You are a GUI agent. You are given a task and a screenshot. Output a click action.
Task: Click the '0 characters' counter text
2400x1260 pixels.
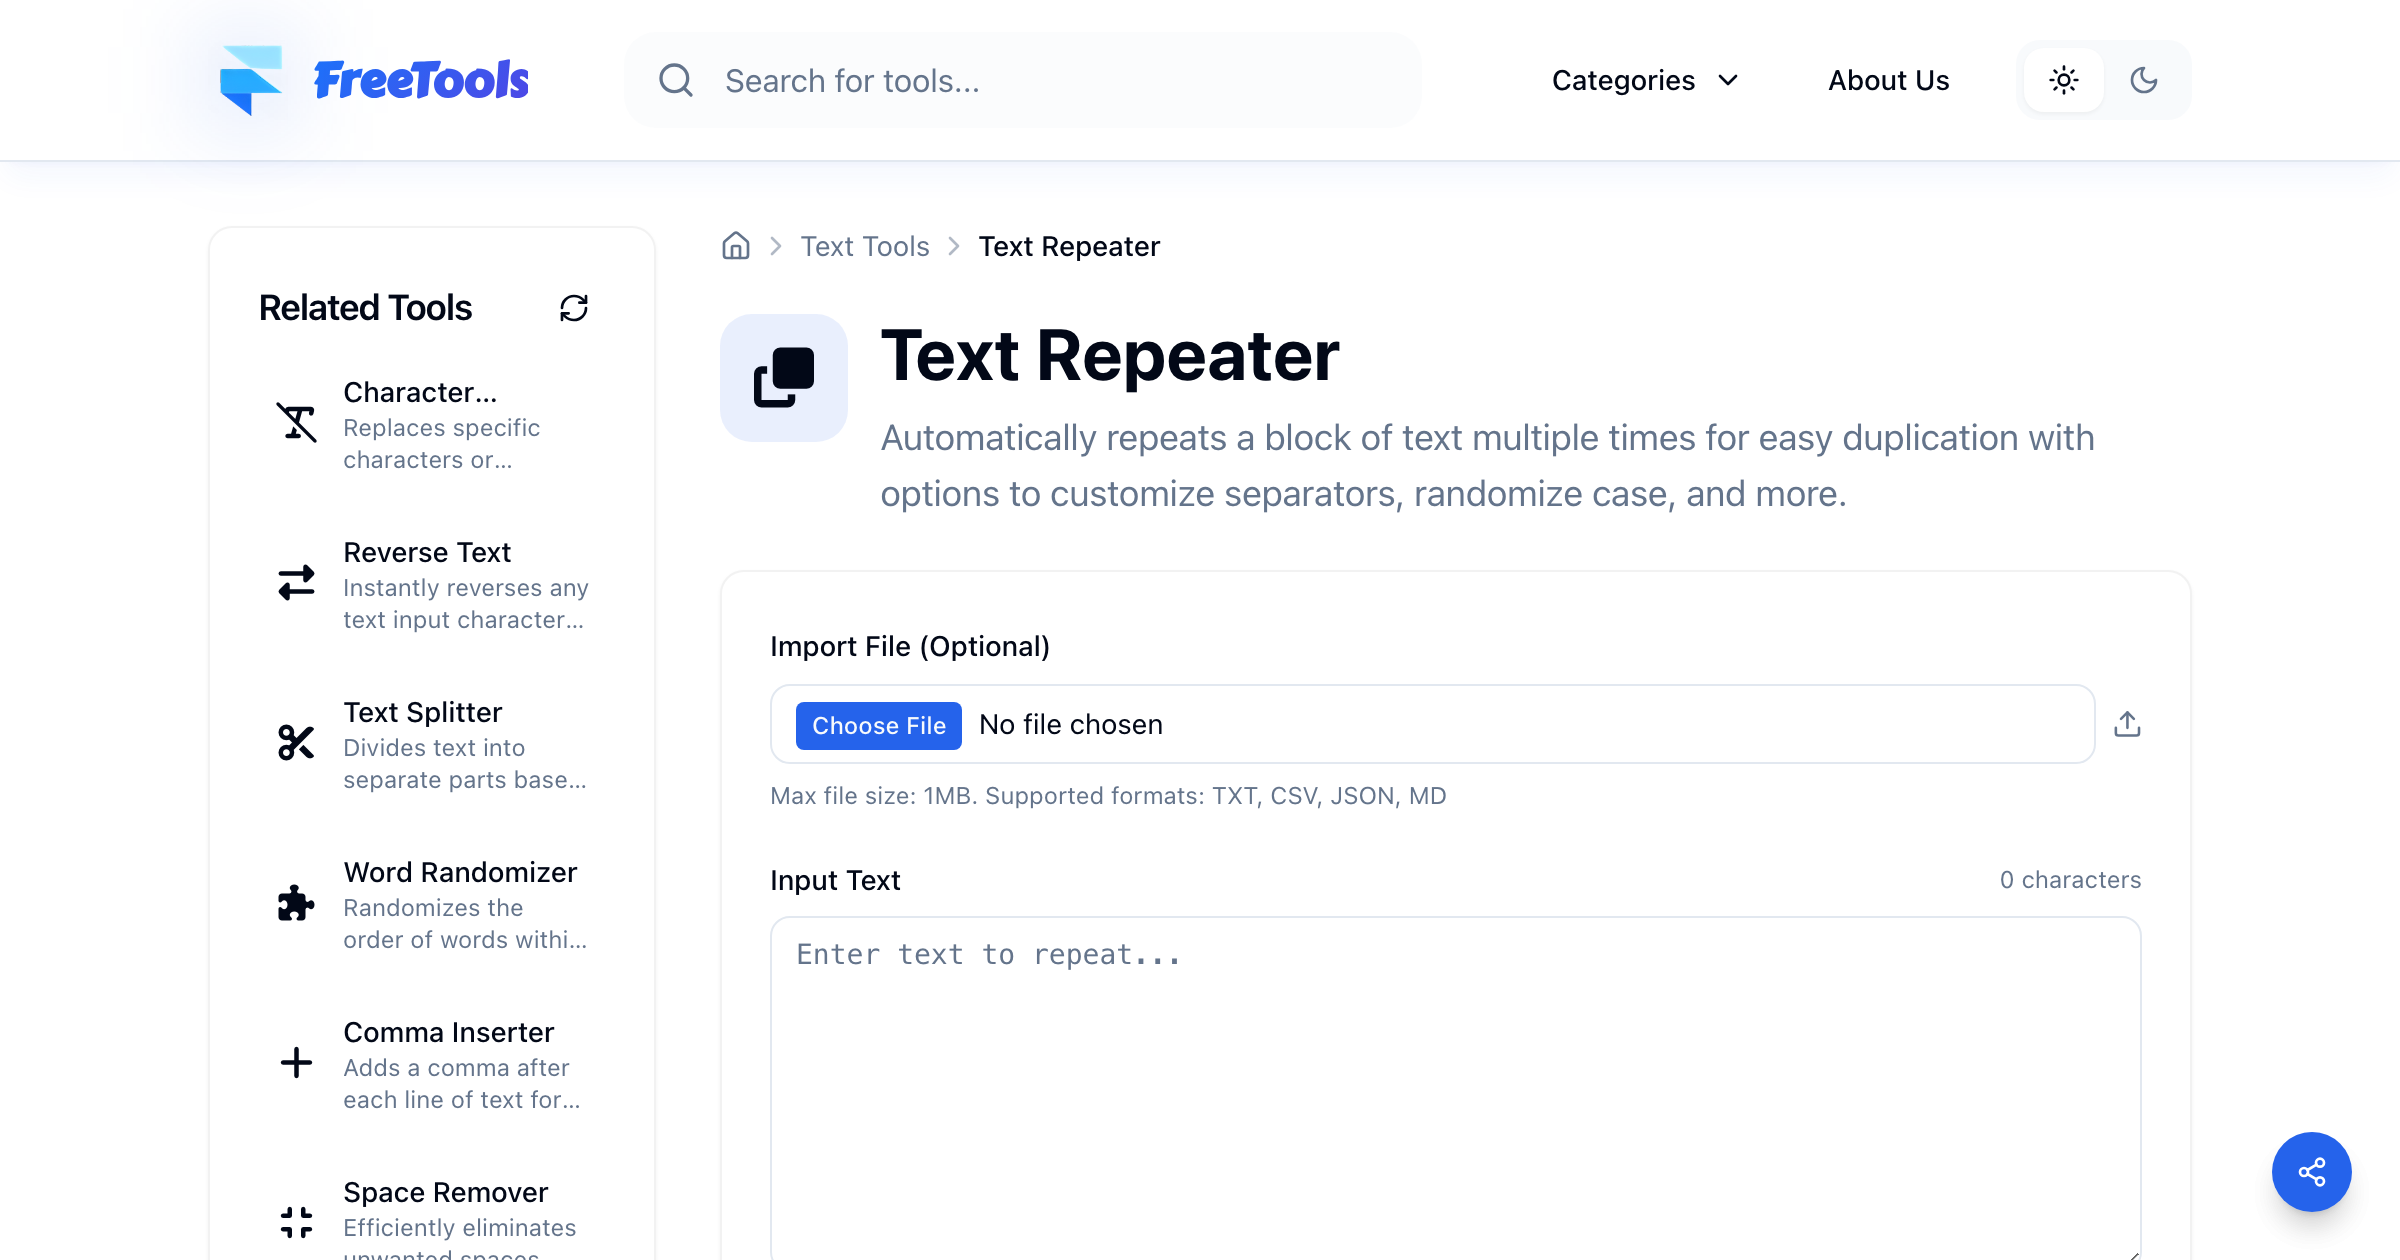2070,880
